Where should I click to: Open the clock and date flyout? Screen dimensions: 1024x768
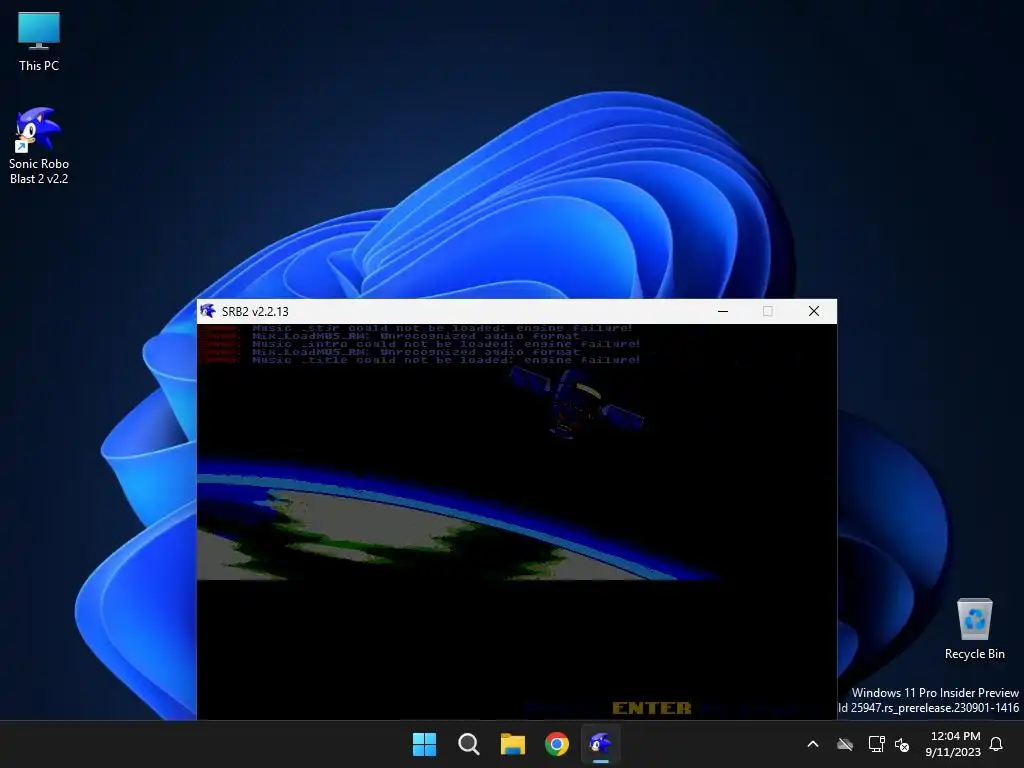coord(953,744)
